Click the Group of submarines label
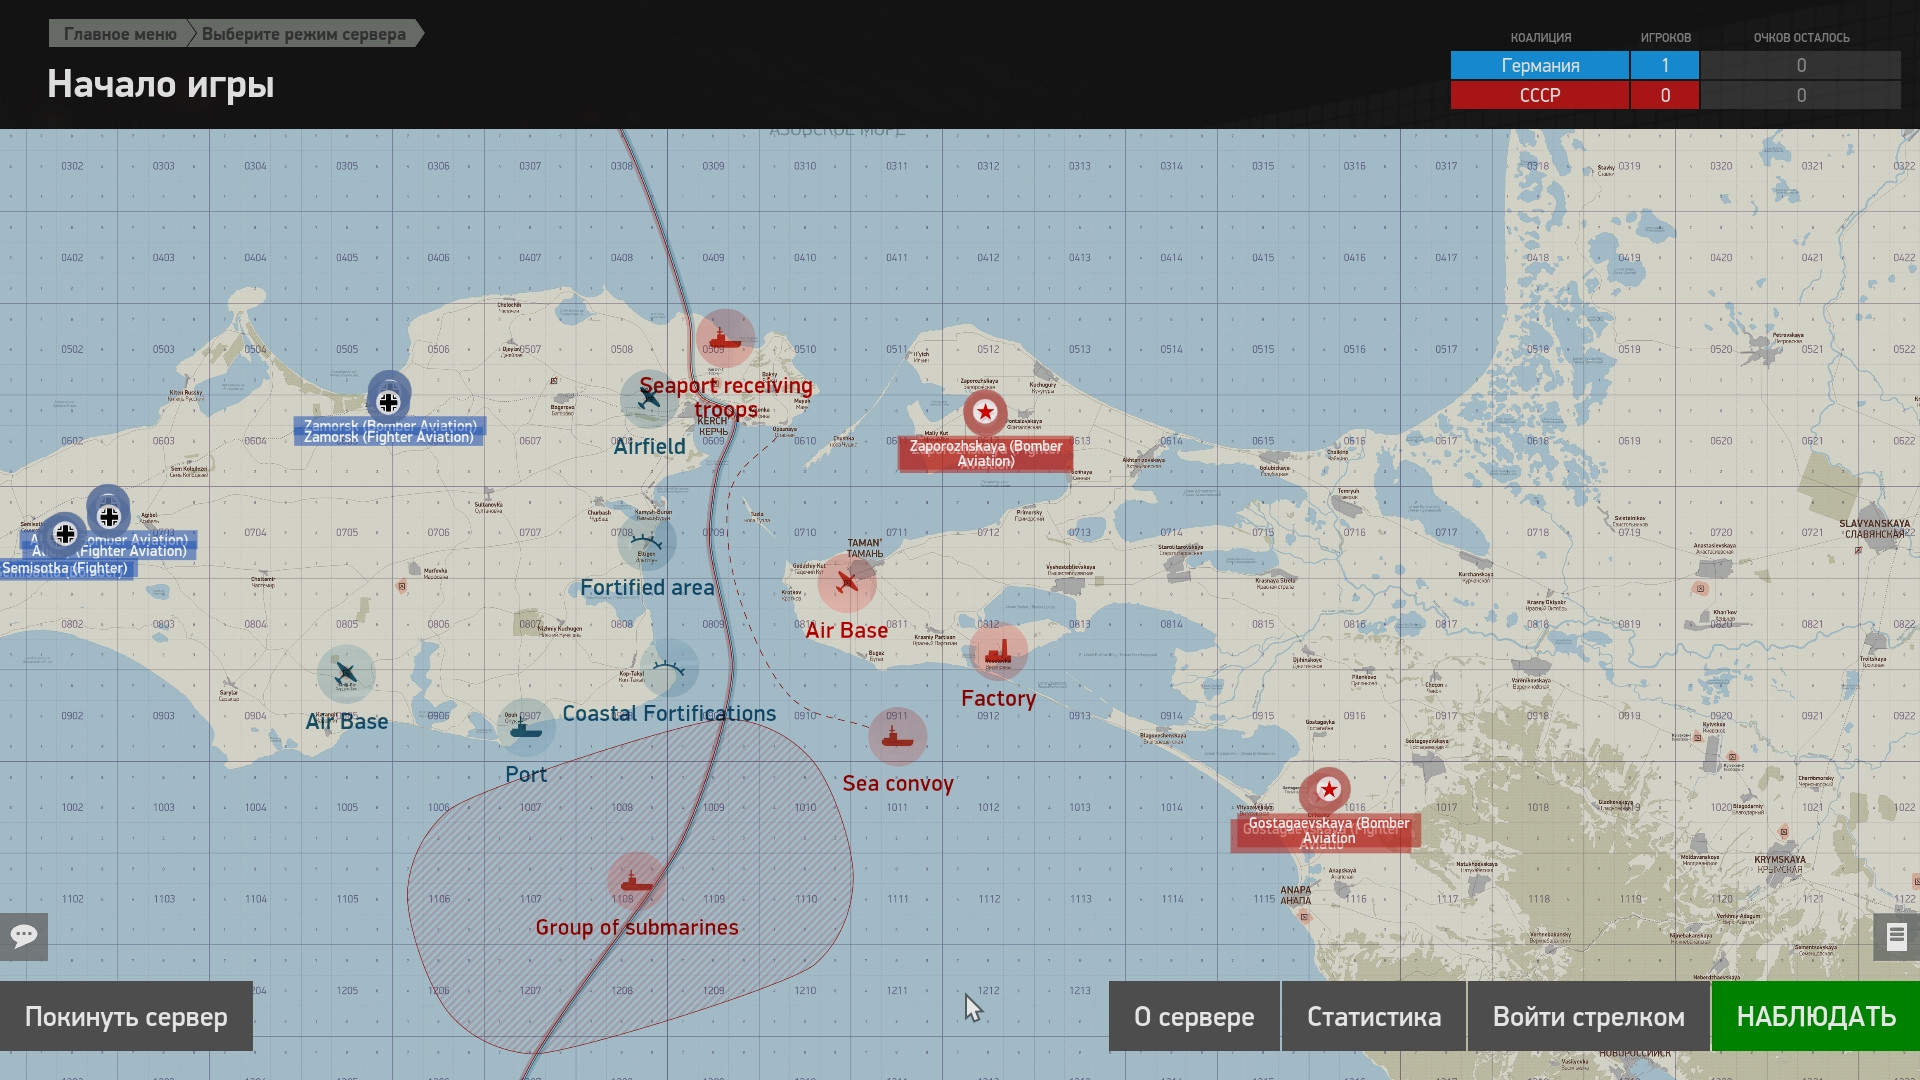The height and width of the screenshot is (1080, 1920). click(637, 928)
